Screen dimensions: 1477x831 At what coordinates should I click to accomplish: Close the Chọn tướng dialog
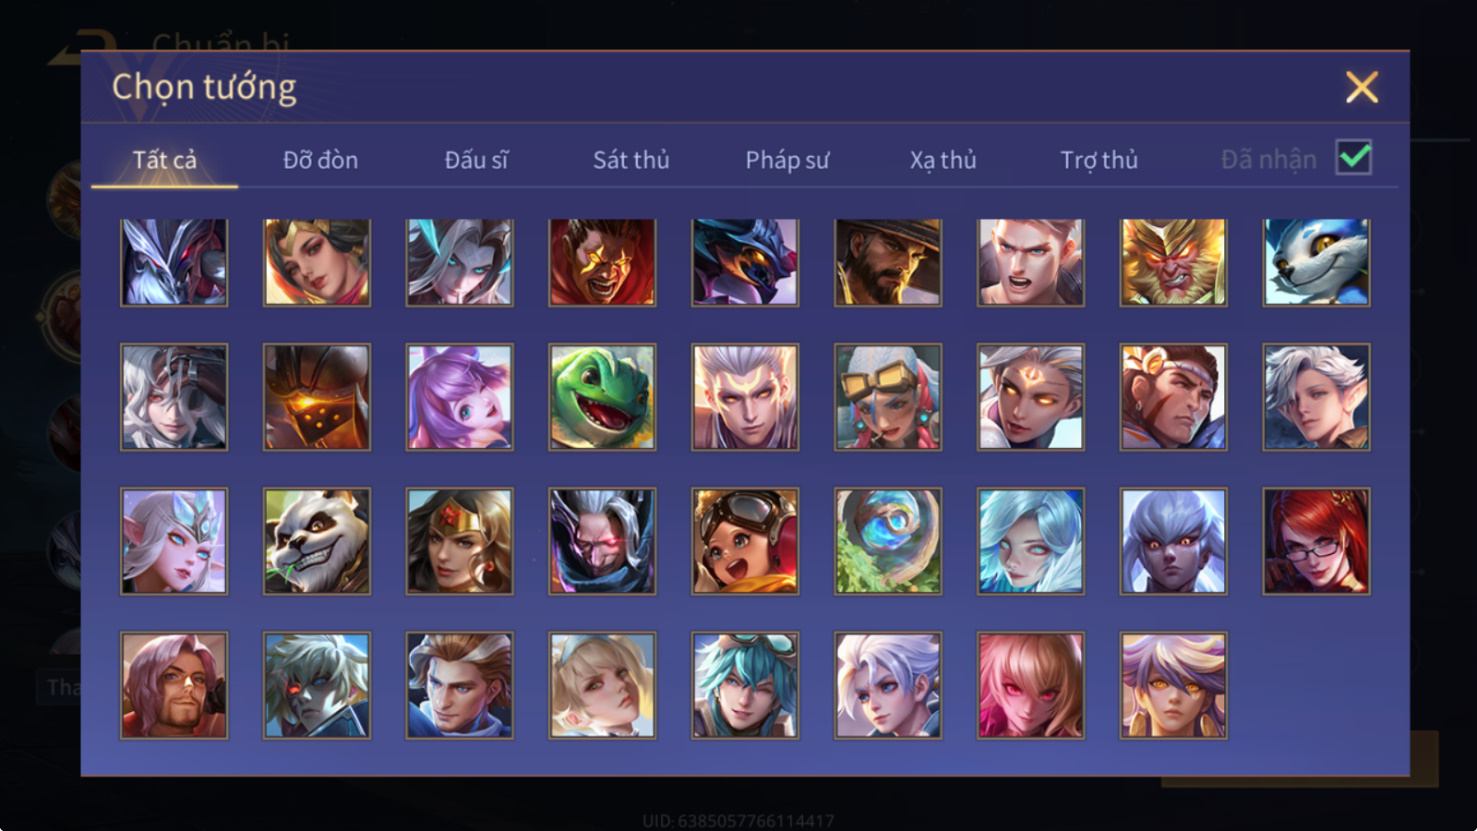click(1362, 87)
